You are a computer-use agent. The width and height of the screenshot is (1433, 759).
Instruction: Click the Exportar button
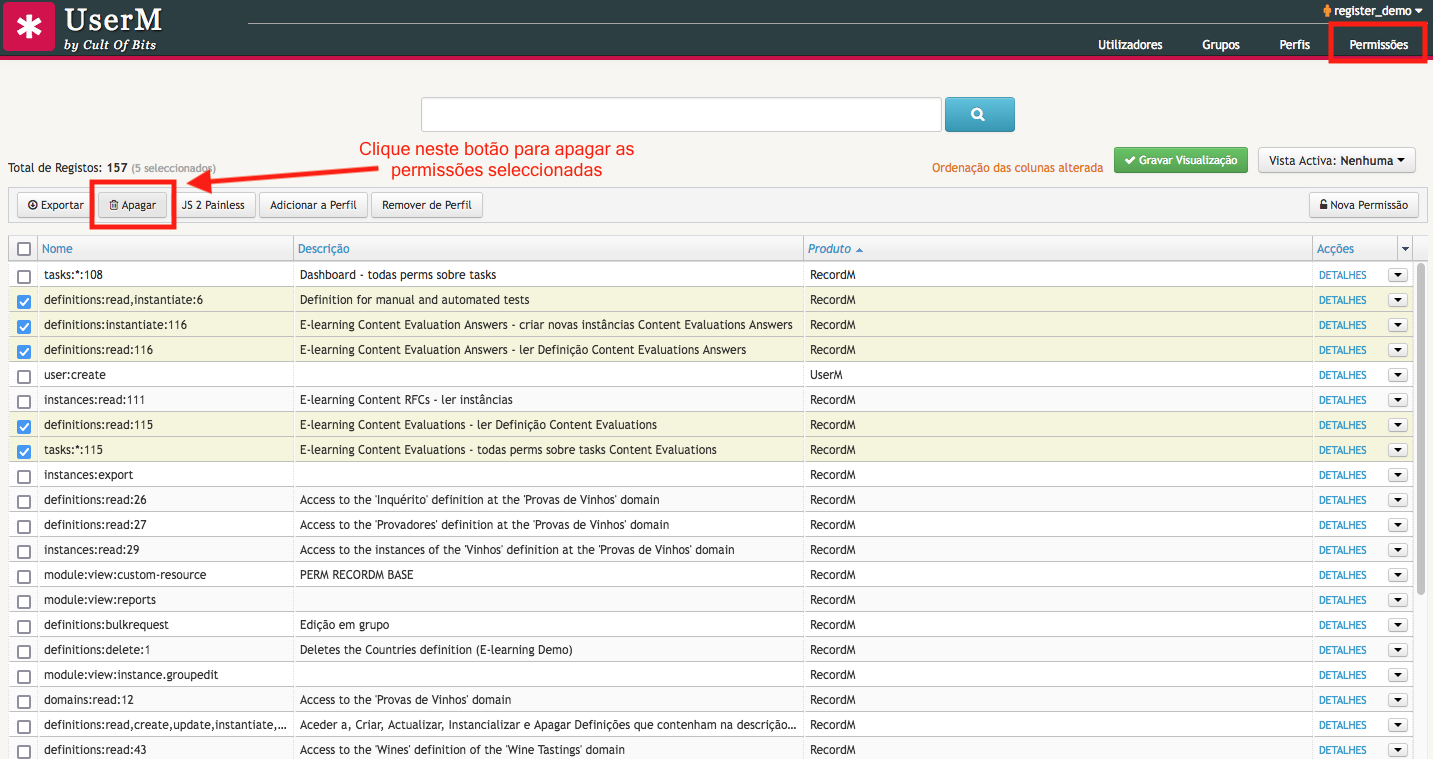coord(56,205)
